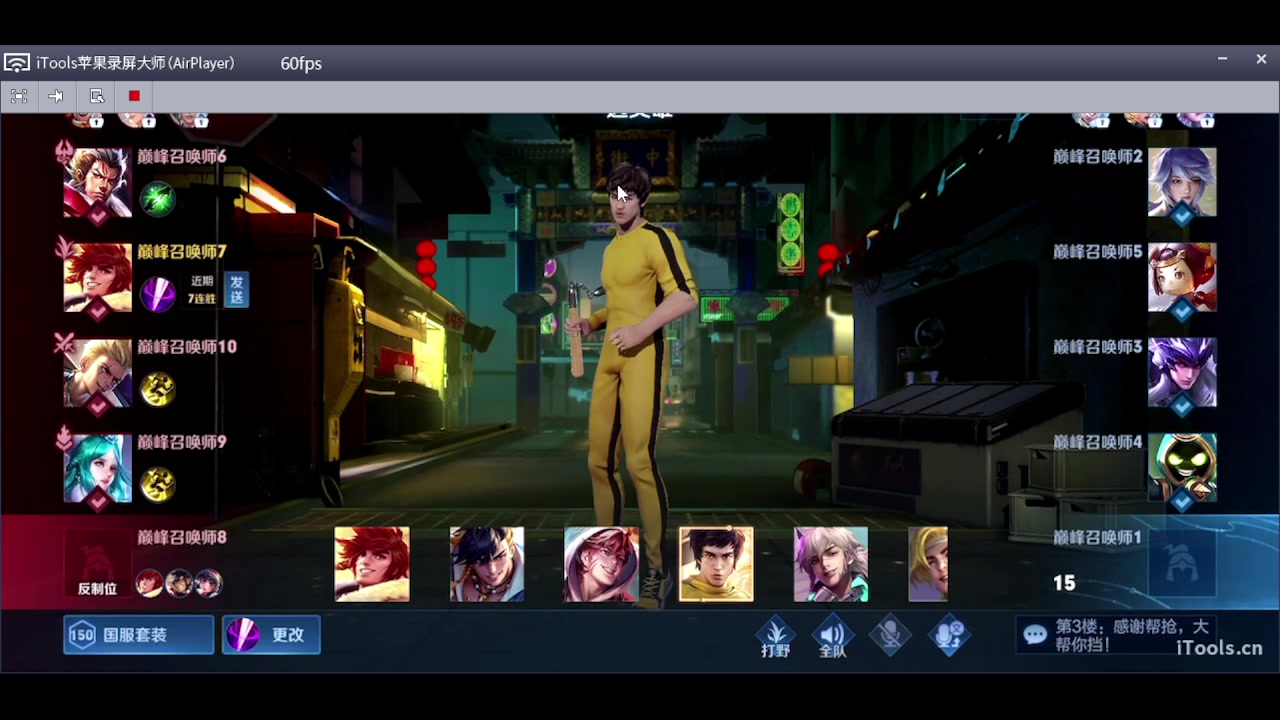
Task: Click the 近期 7连胜 streak label
Action: [201, 290]
